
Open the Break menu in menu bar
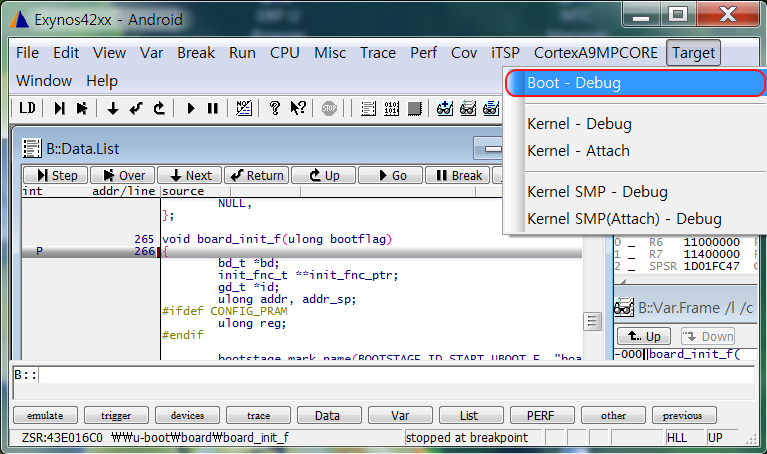[196, 53]
